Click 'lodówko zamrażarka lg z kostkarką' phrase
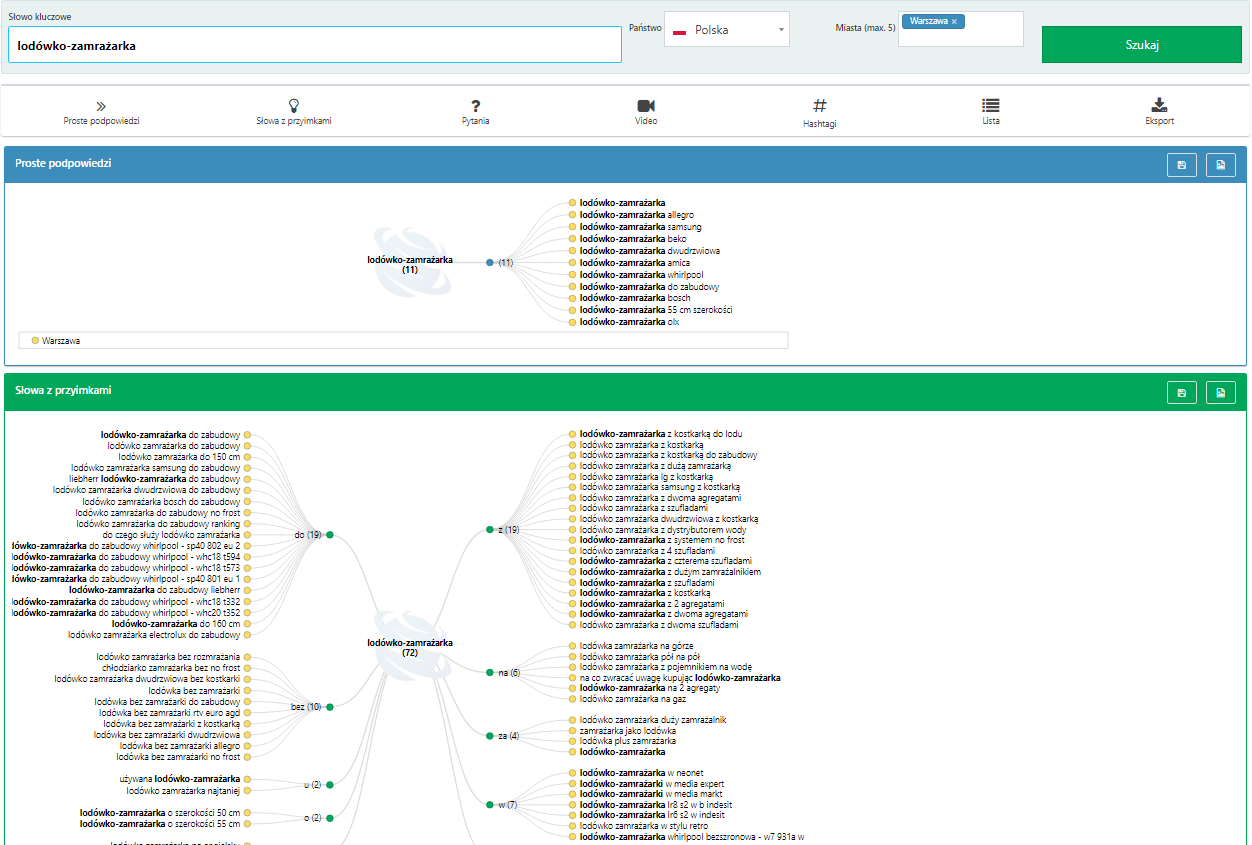This screenshot has width=1252, height=845. [646, 477]
